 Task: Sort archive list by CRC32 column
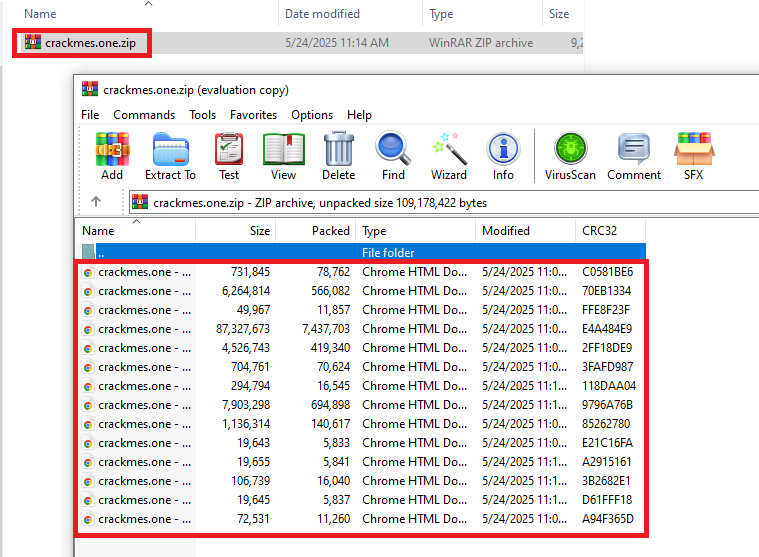point(610,230)
